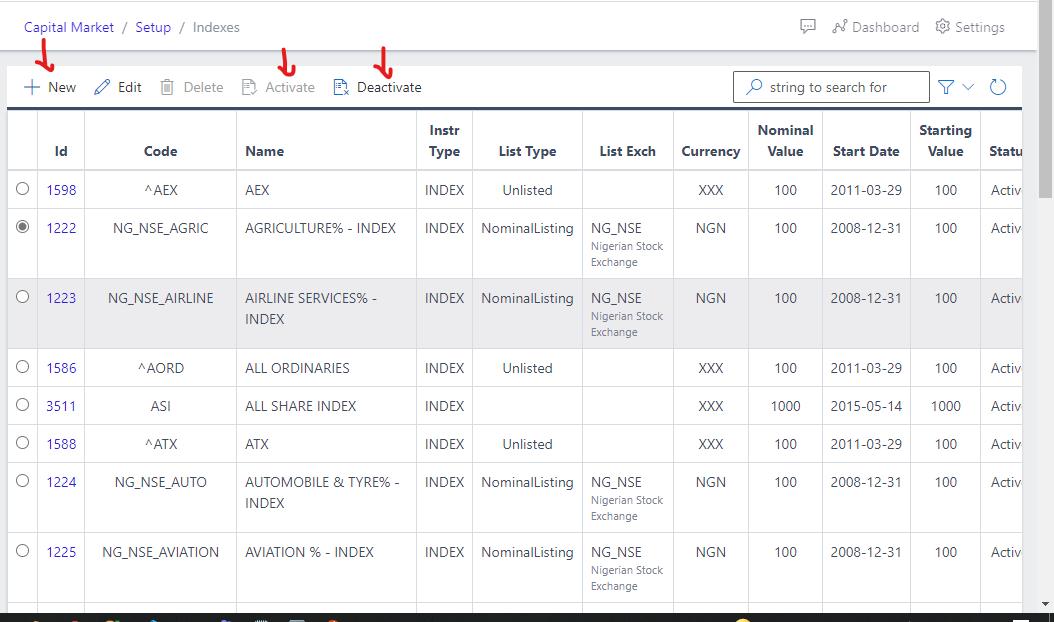Refresh the indexes list
The width and height of the screenshot is (1054, 622).
click(x=997, y=87)
